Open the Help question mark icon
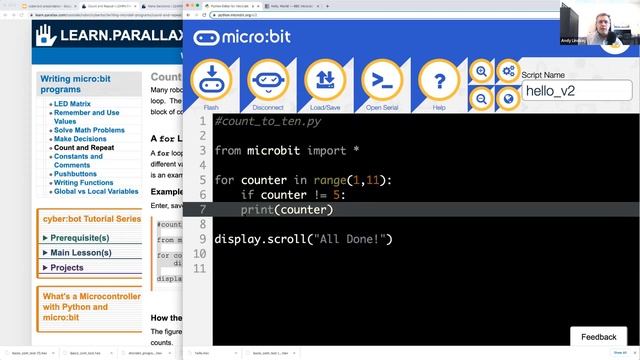Image resolution: width=640 pixels, height=360 pixels. click(x=439, y=80)
